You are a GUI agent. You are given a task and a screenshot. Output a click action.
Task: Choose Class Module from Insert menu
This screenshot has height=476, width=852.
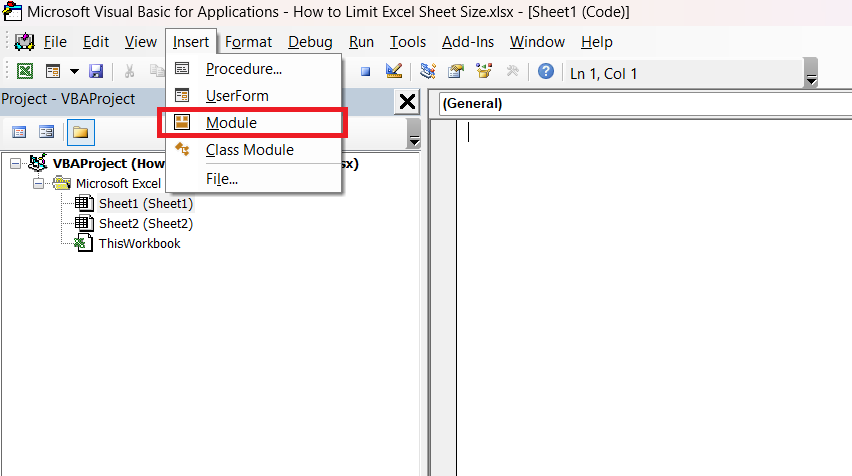point(254,150)
